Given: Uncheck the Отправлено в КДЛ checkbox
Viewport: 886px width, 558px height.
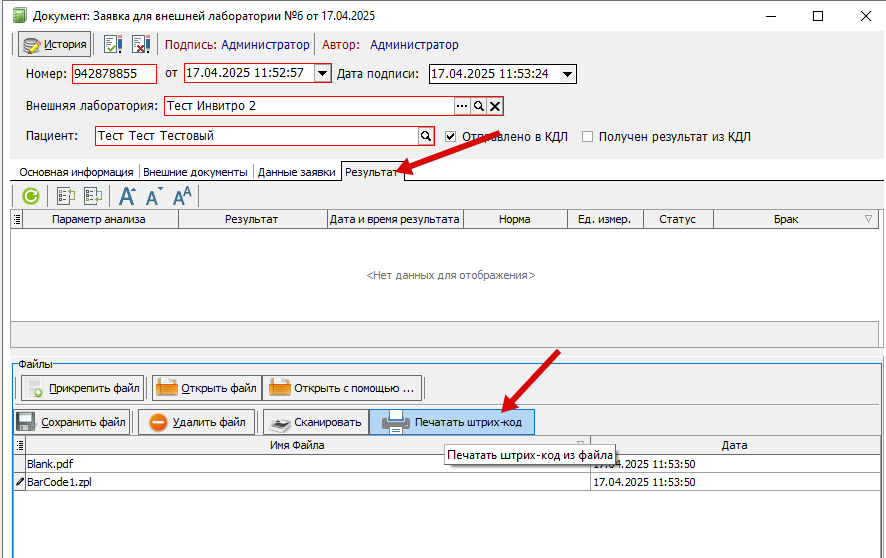Looking at the screenshot, I should [x=451, y=136].
